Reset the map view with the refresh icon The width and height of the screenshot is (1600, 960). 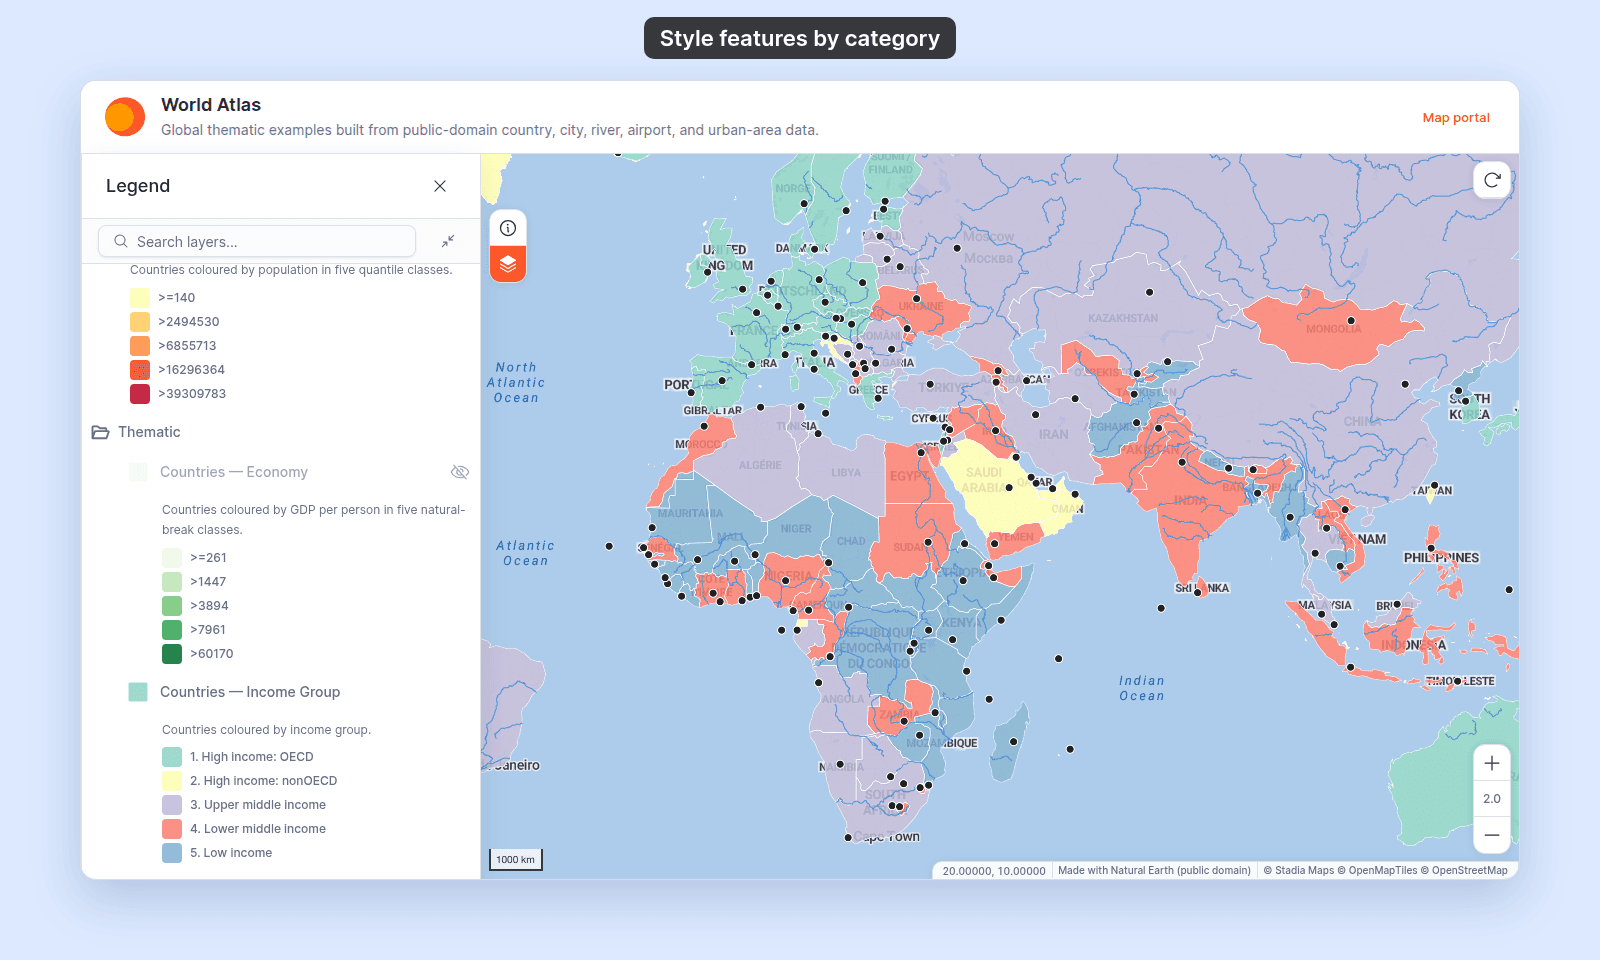pos(1492,180)
